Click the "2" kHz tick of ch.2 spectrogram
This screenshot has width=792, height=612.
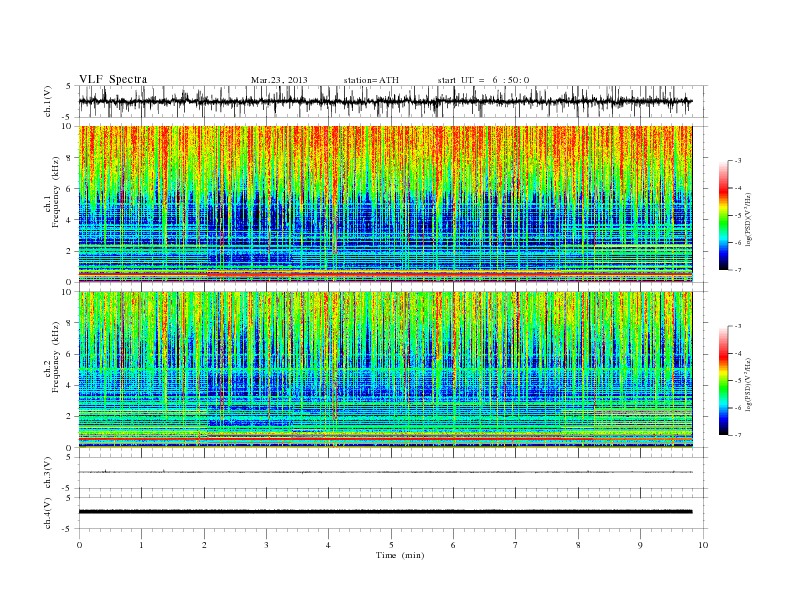click(70, 417)
